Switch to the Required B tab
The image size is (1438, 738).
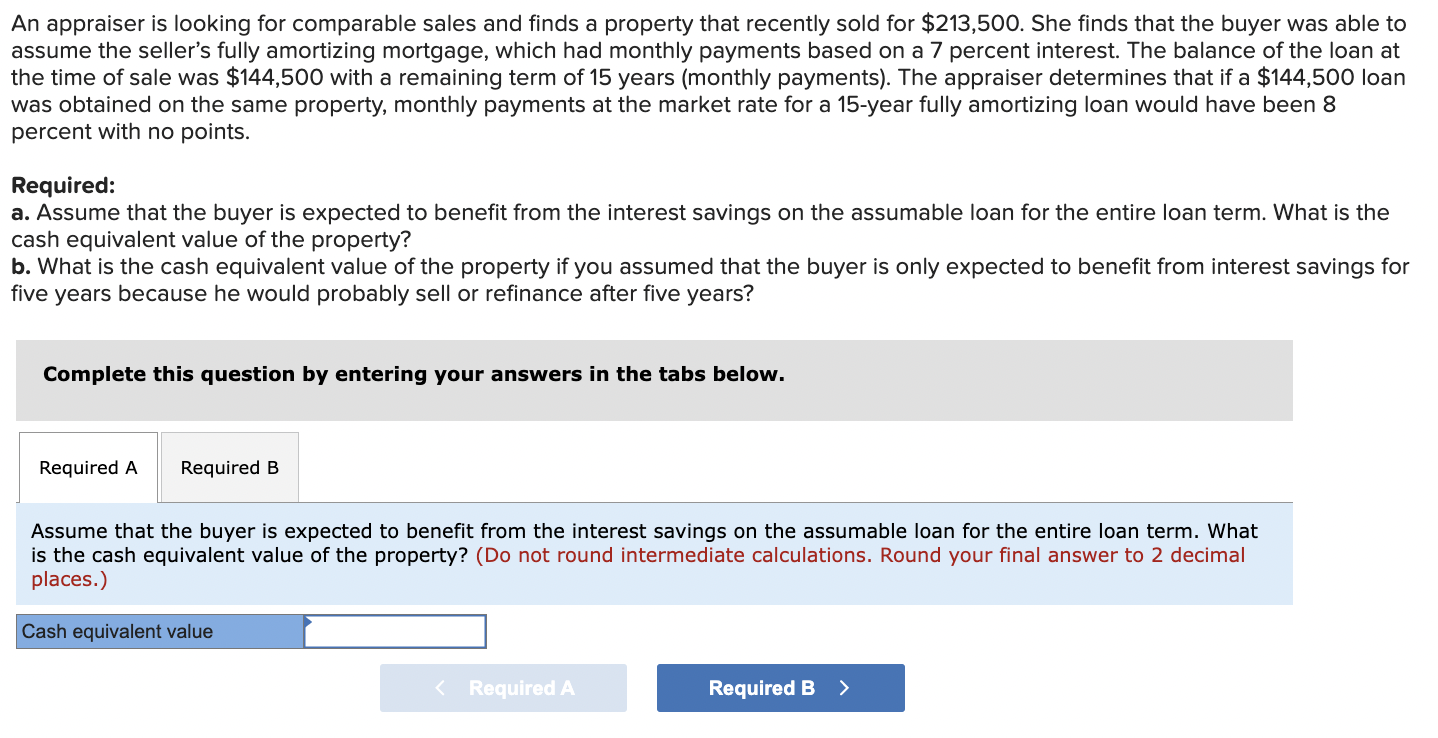pyautogui.click(x=229, y=467)
